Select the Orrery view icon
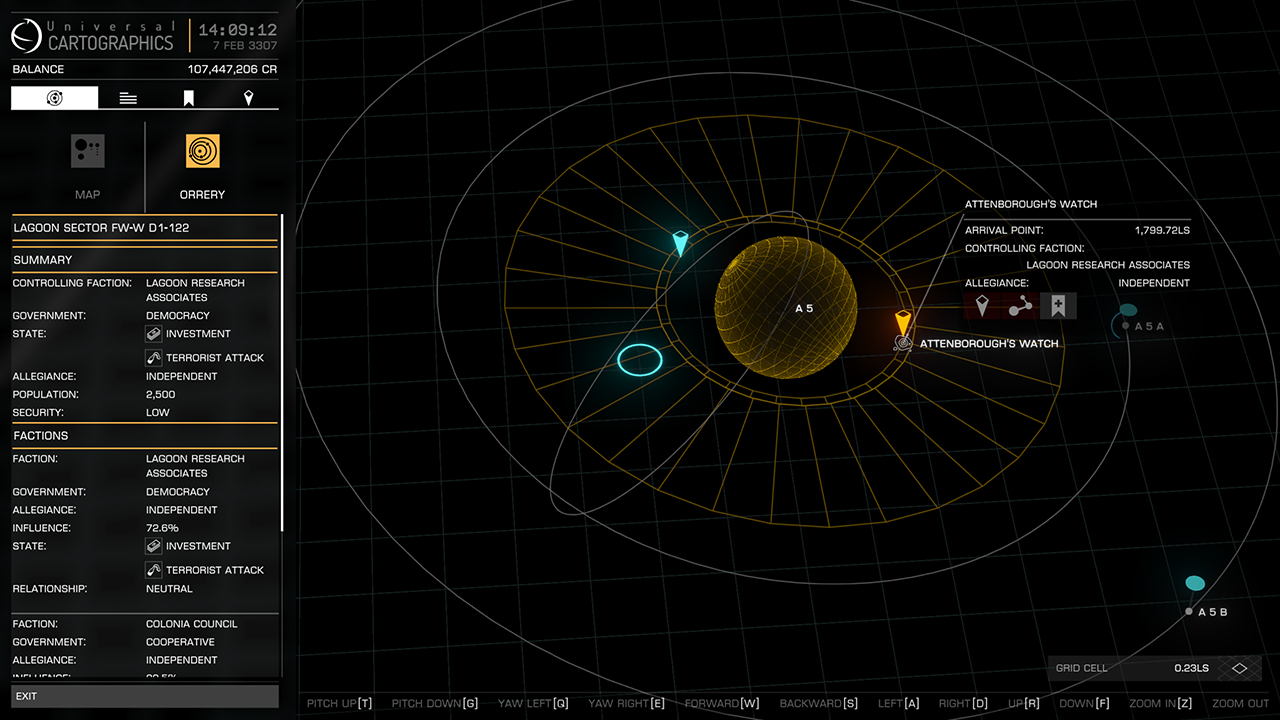This screenshot has width=1280, height=720. pos(202,152)
